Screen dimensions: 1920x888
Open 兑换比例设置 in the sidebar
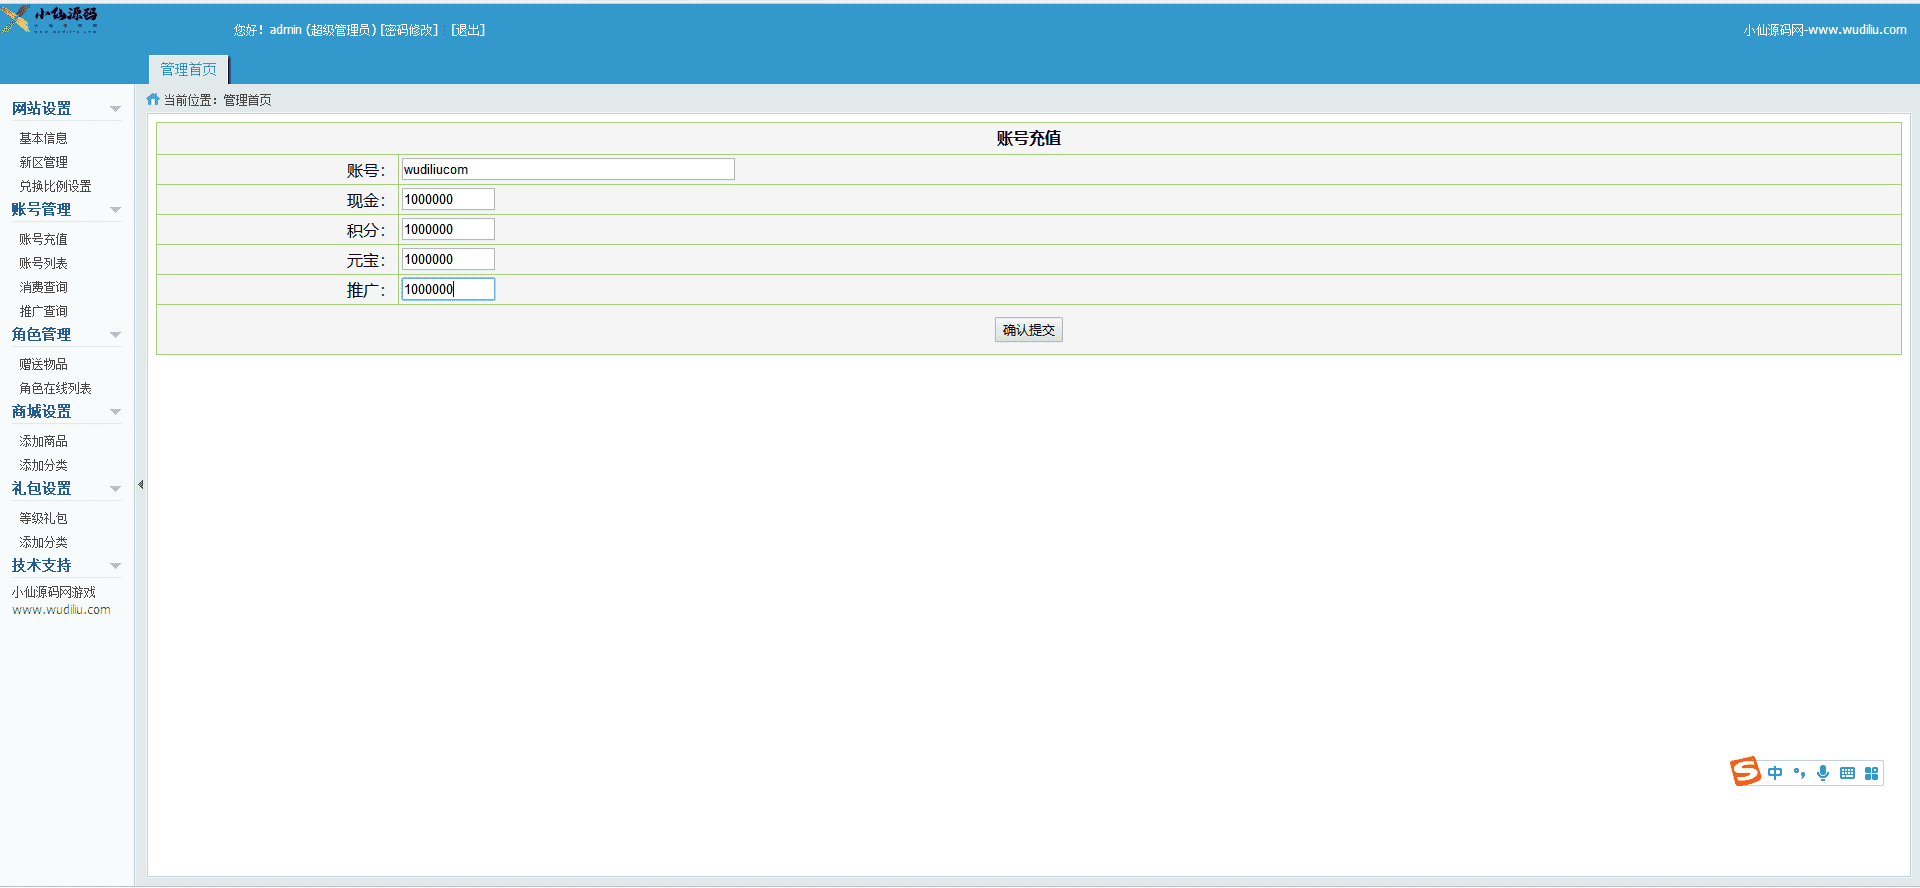[x=55, y=186]
